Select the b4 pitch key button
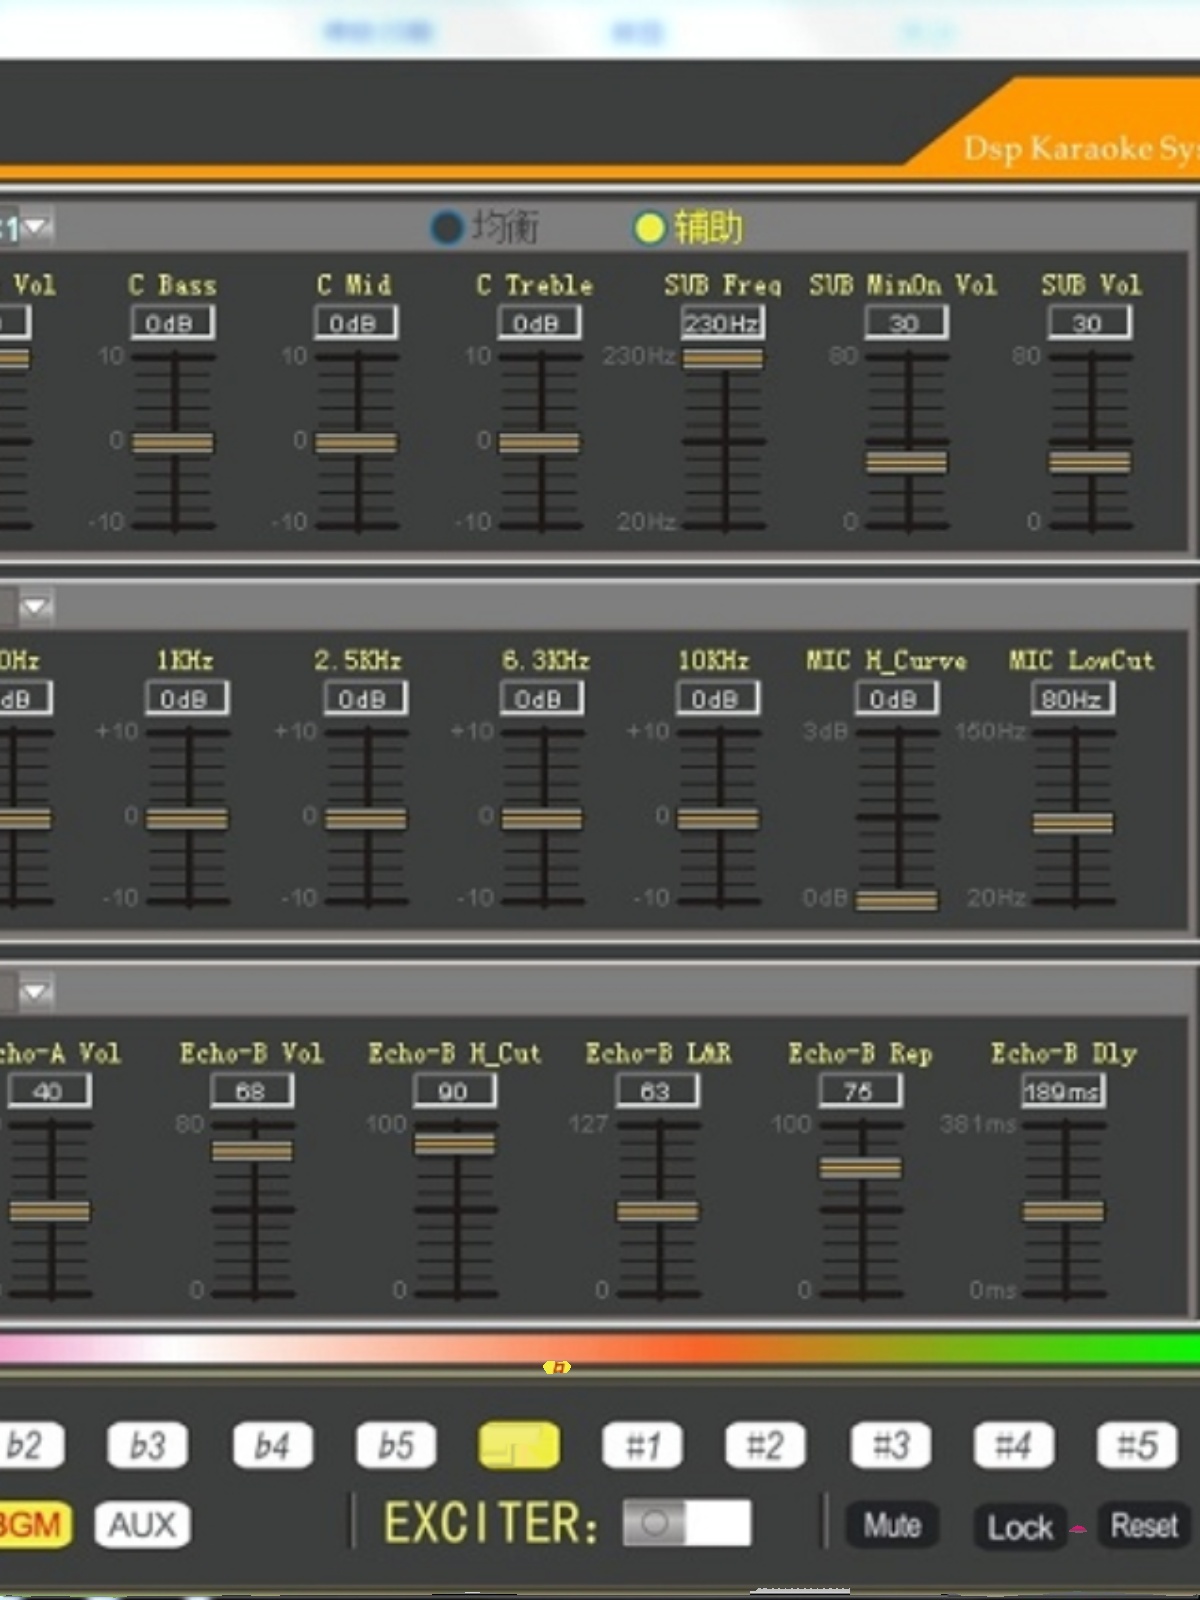The width and height of the screenshot is (1200, 1600). click(x=272, y=1445)
